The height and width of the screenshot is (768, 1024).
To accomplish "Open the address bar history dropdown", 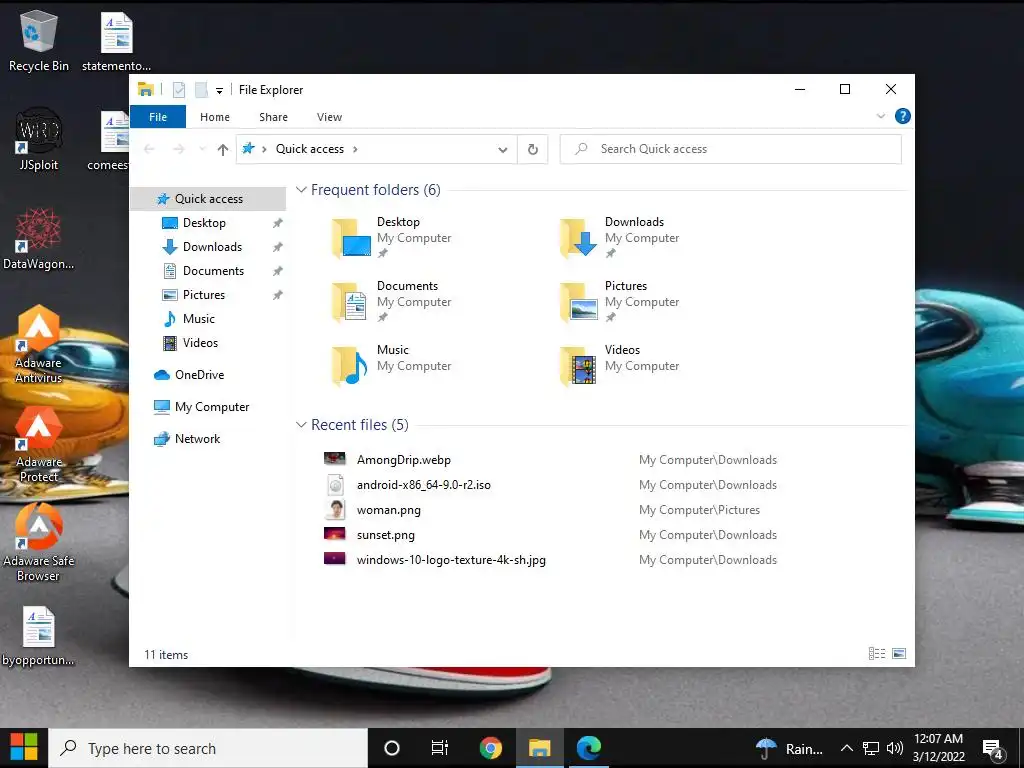I will coord(503,150).
